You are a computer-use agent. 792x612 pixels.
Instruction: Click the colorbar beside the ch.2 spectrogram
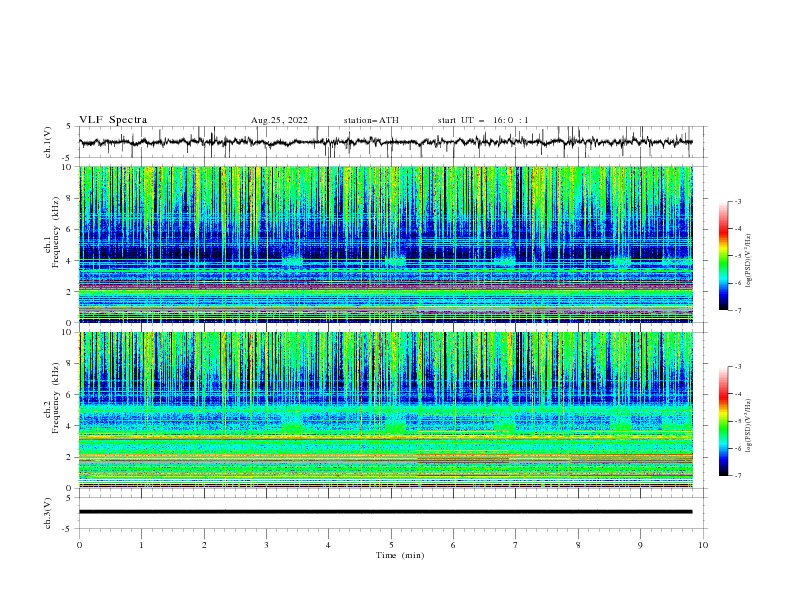pos(724,421)
